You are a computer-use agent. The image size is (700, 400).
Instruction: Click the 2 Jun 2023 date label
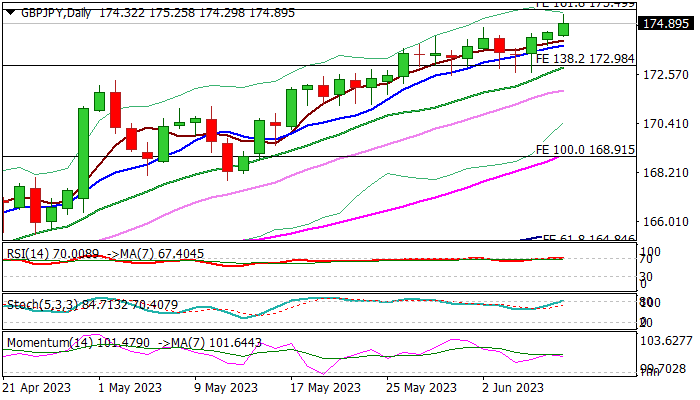[x=513, y=388]
